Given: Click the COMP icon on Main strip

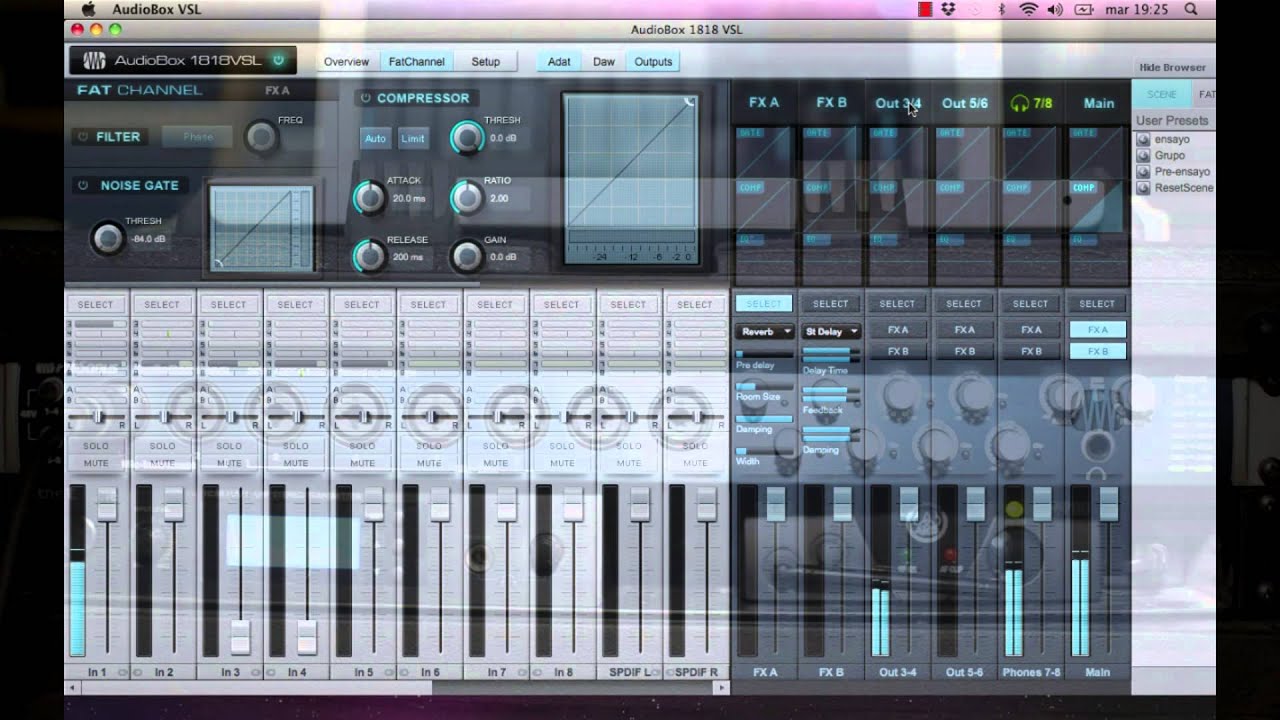Looking at the screenshot, I should click(1083, 187).
